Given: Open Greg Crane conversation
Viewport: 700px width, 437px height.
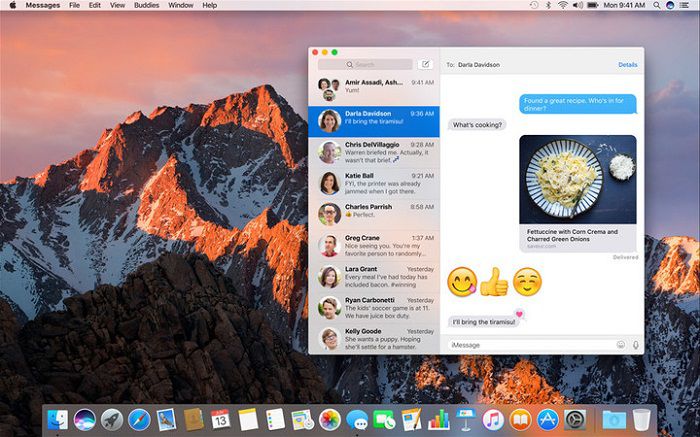Looking at the screenshot, I should click(x=374, y=246).
